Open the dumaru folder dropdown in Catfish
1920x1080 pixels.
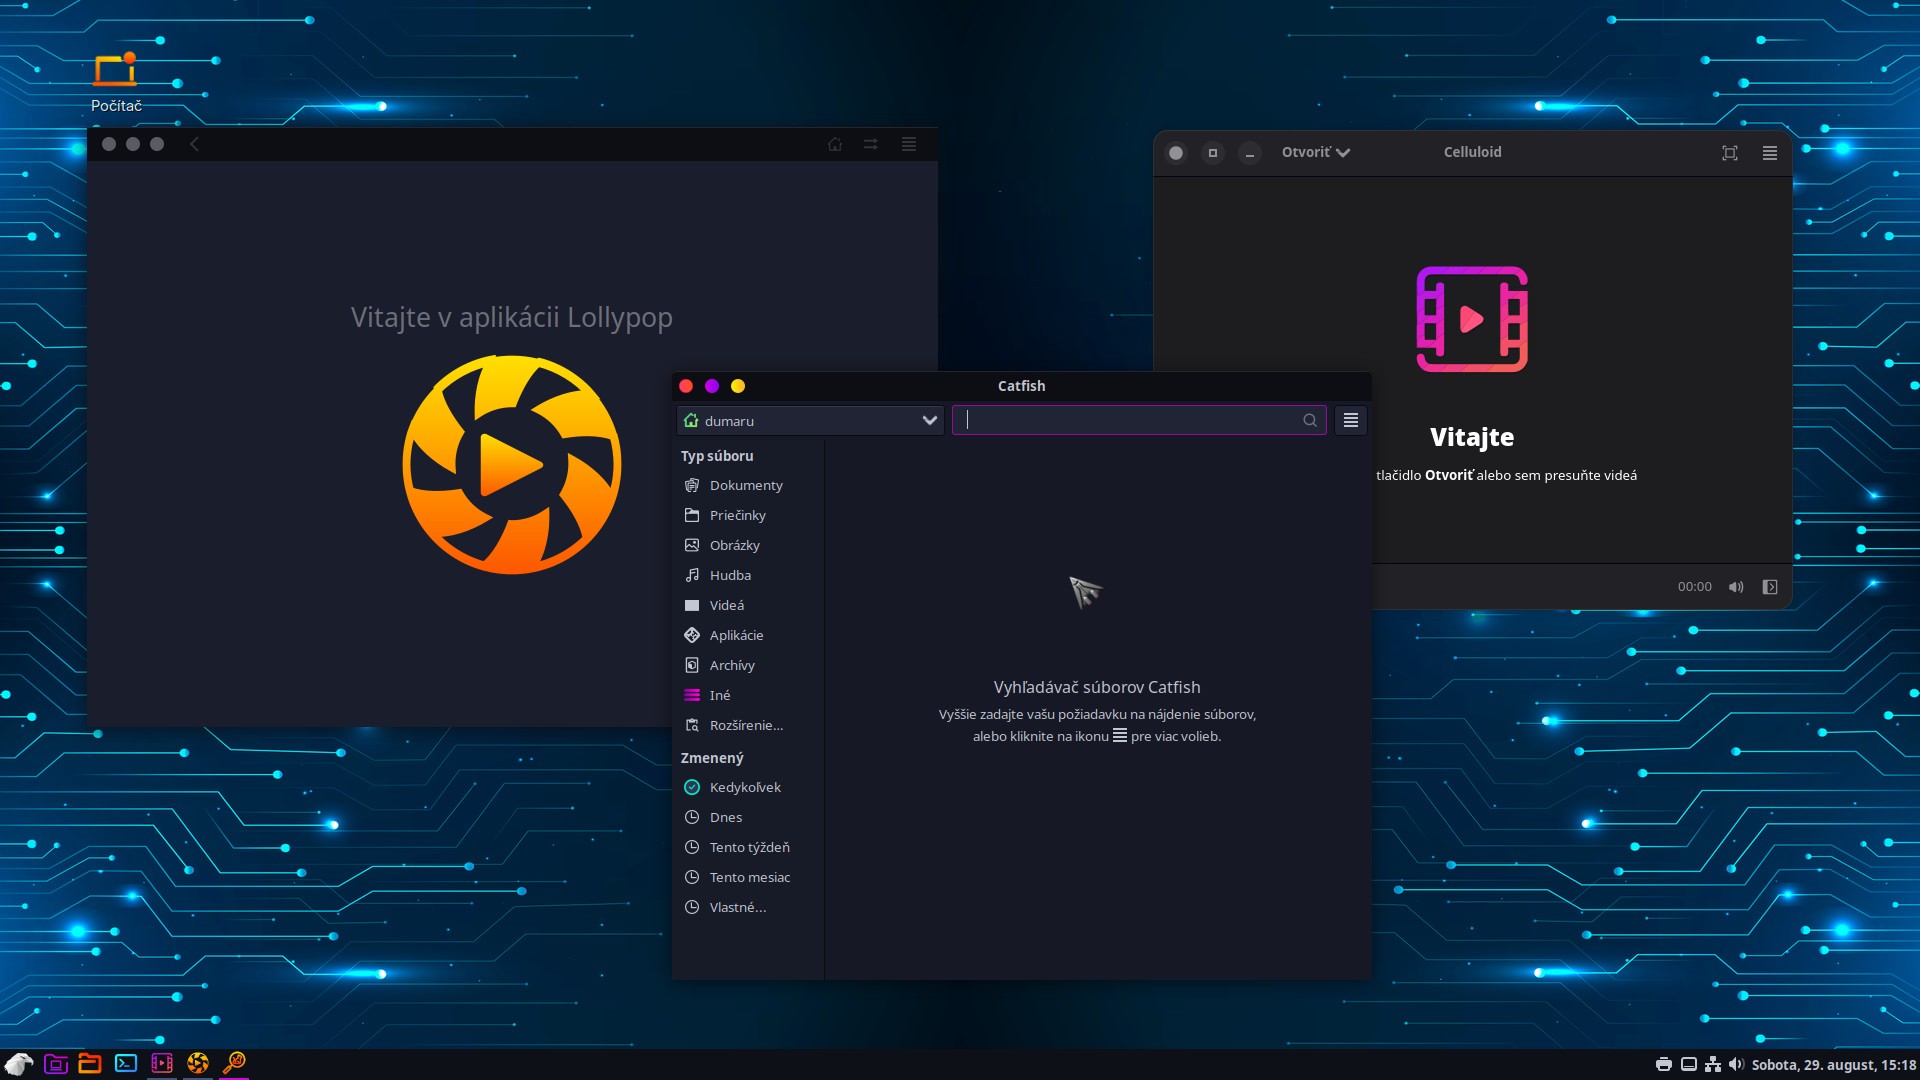click(x=811, y=421)
